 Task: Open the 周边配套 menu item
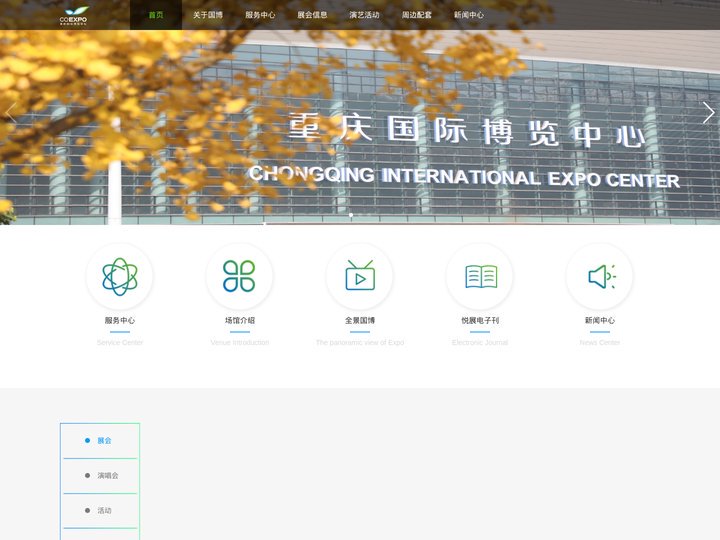(x=417, y=15)
